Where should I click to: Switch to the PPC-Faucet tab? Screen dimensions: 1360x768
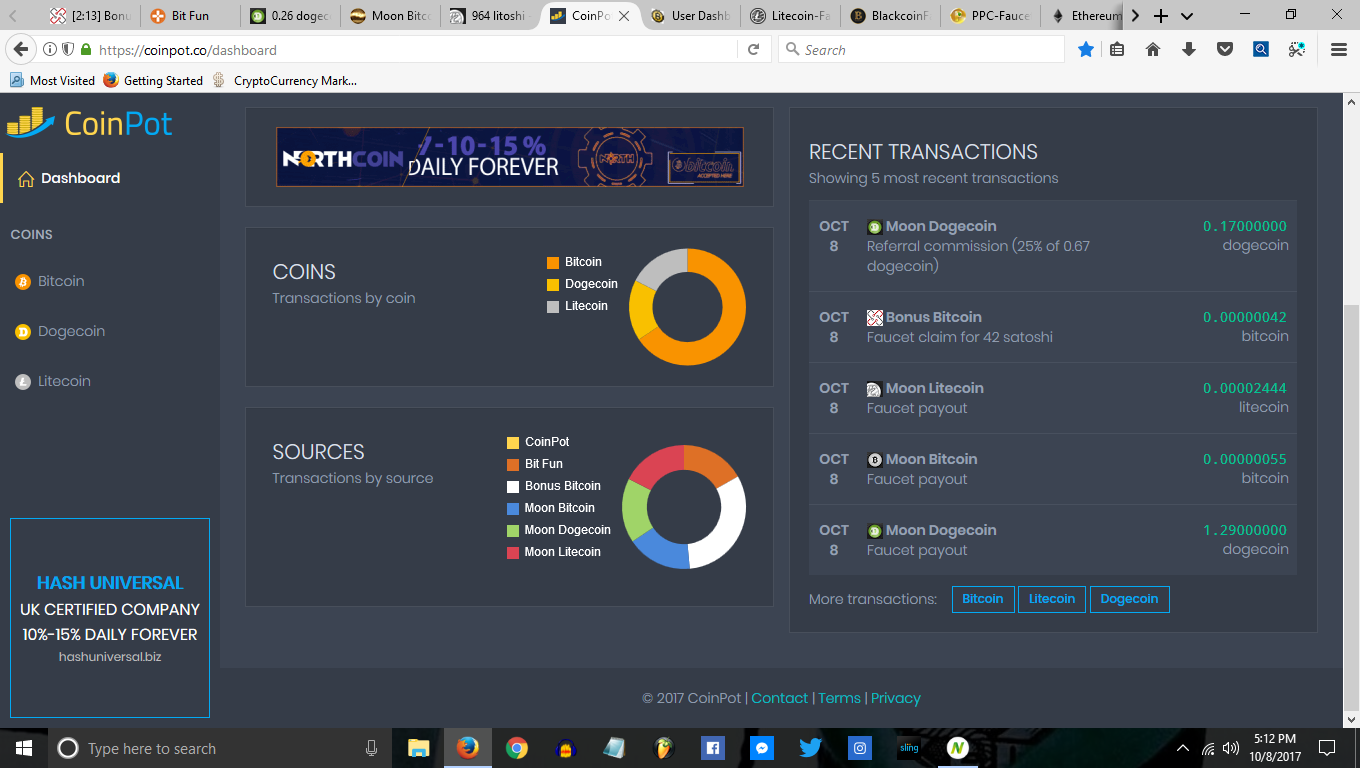990,16
